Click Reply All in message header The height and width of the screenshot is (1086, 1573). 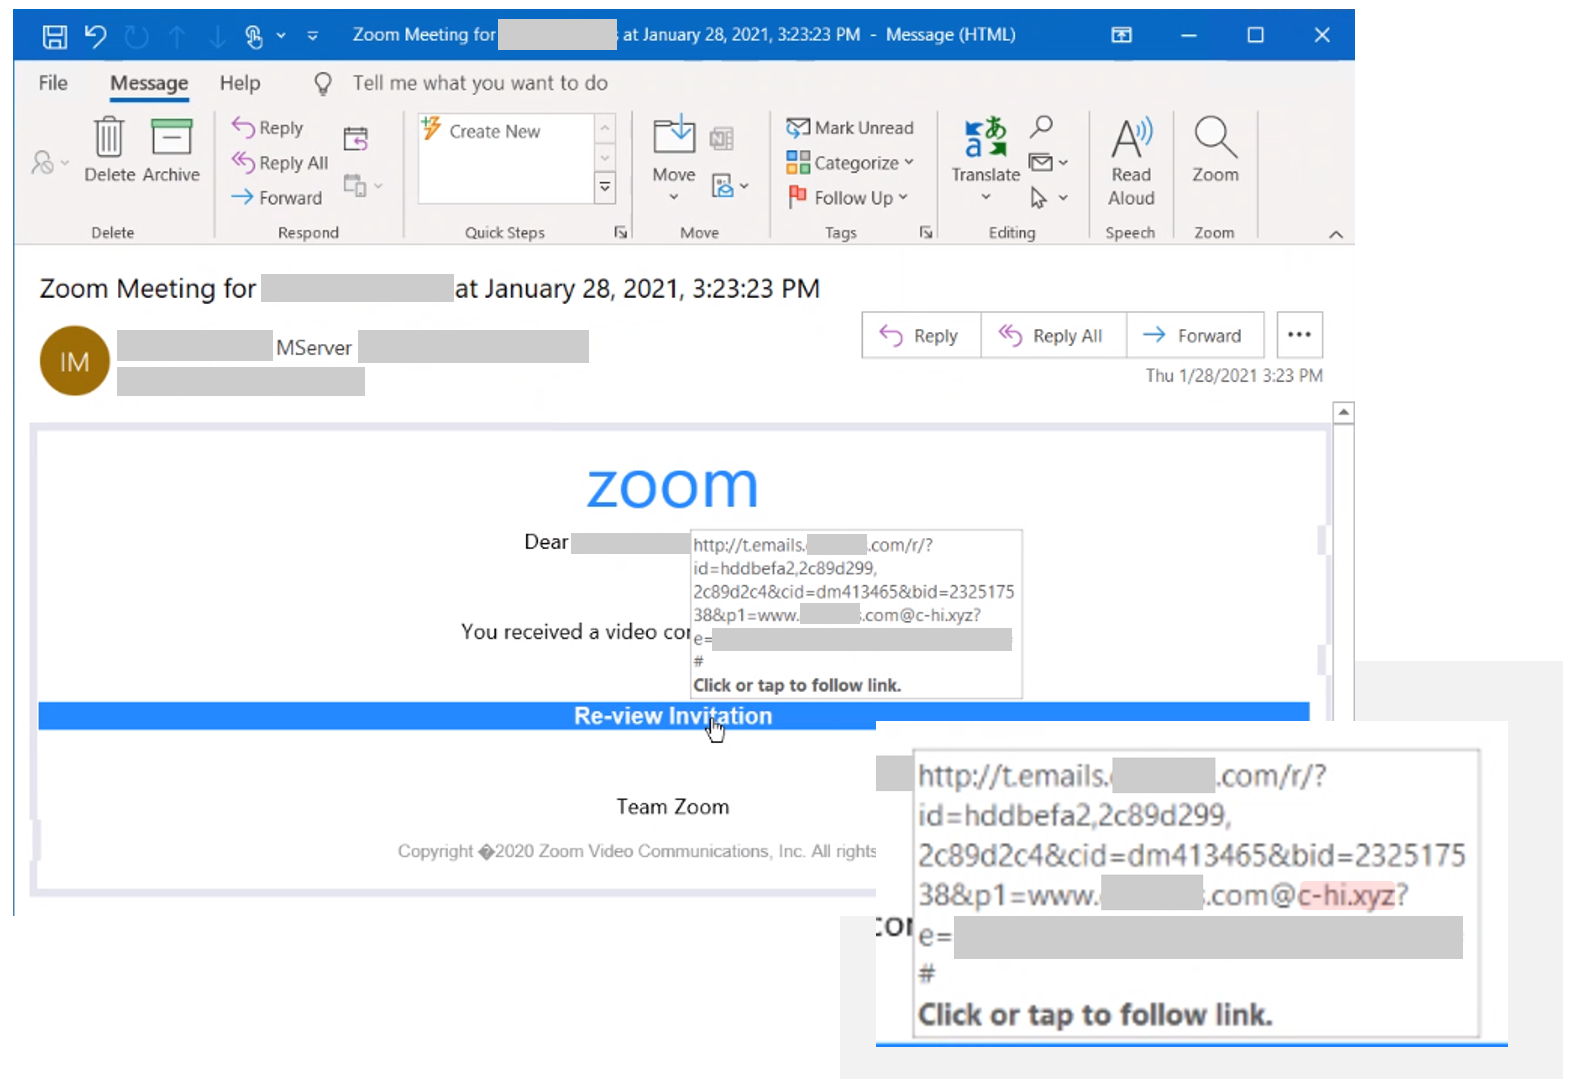tap(1052, 336)
